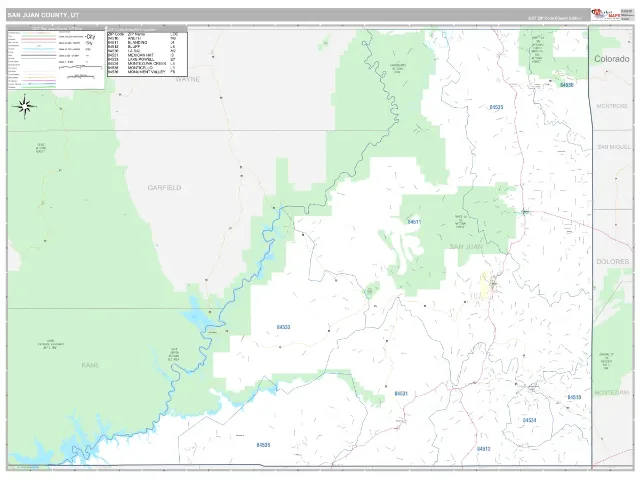Click the BLUFF row in ZIP index

(142, 47)
